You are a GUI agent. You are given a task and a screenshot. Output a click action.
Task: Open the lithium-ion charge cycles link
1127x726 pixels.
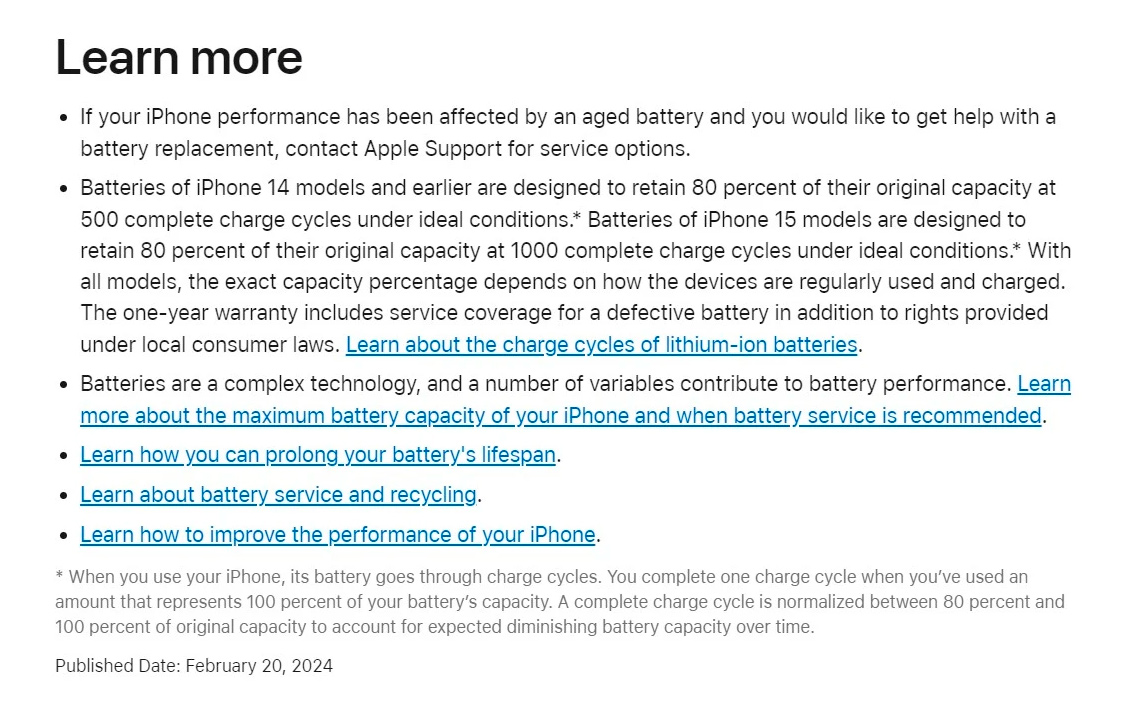pos(601,345)
